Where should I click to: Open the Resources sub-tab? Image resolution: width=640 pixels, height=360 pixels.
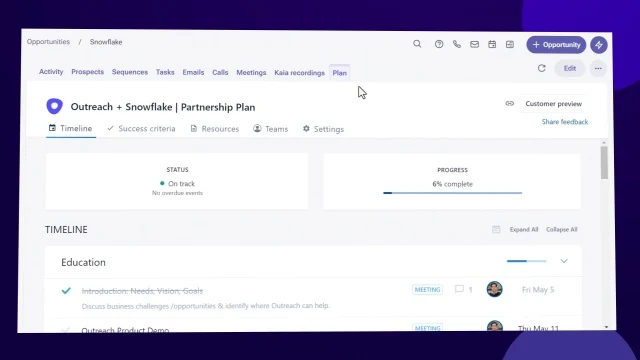point(215,129)
